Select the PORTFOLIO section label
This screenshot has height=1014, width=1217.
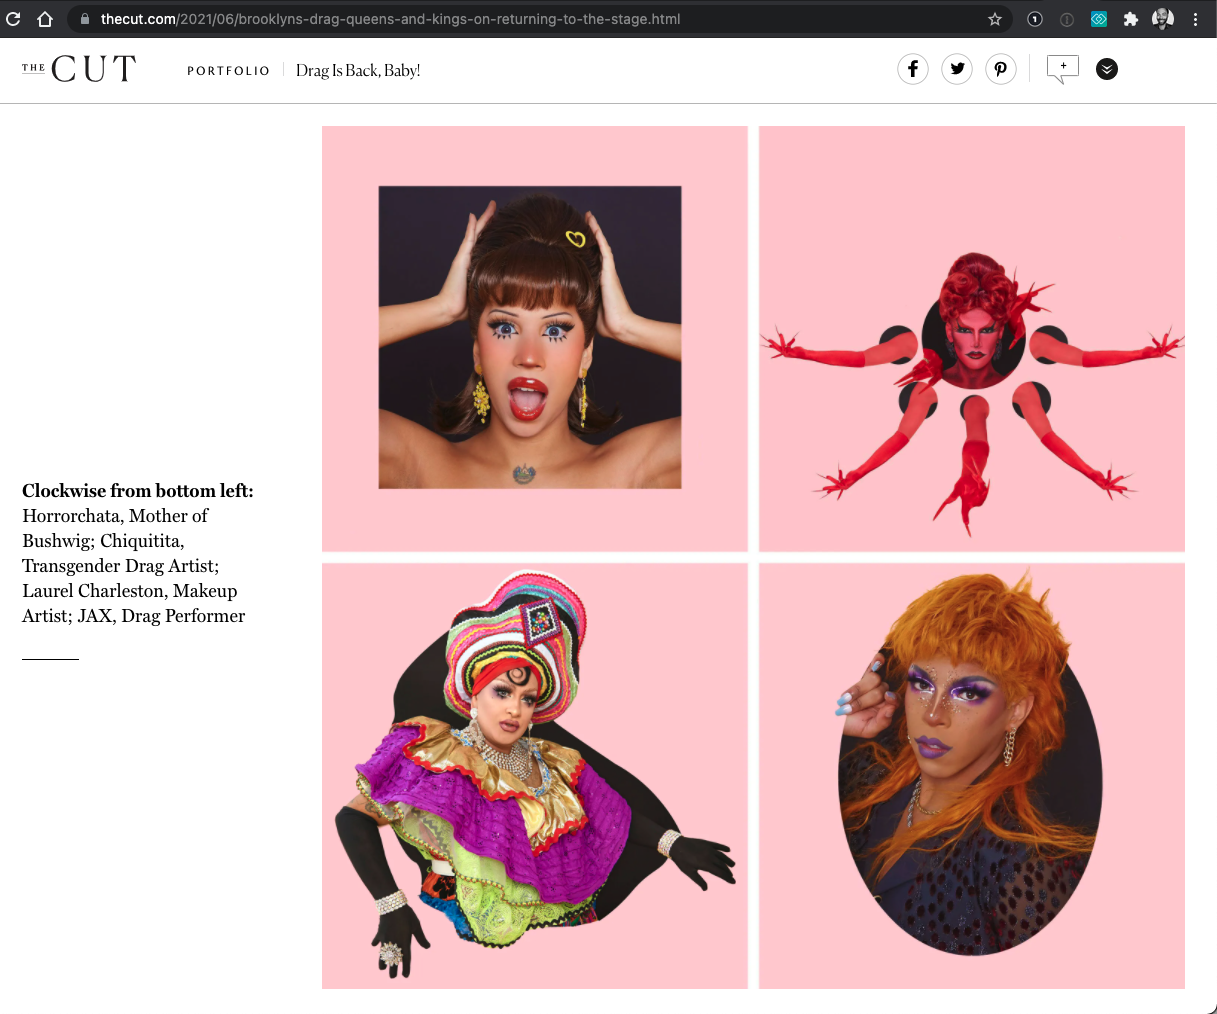coord(228,70)
